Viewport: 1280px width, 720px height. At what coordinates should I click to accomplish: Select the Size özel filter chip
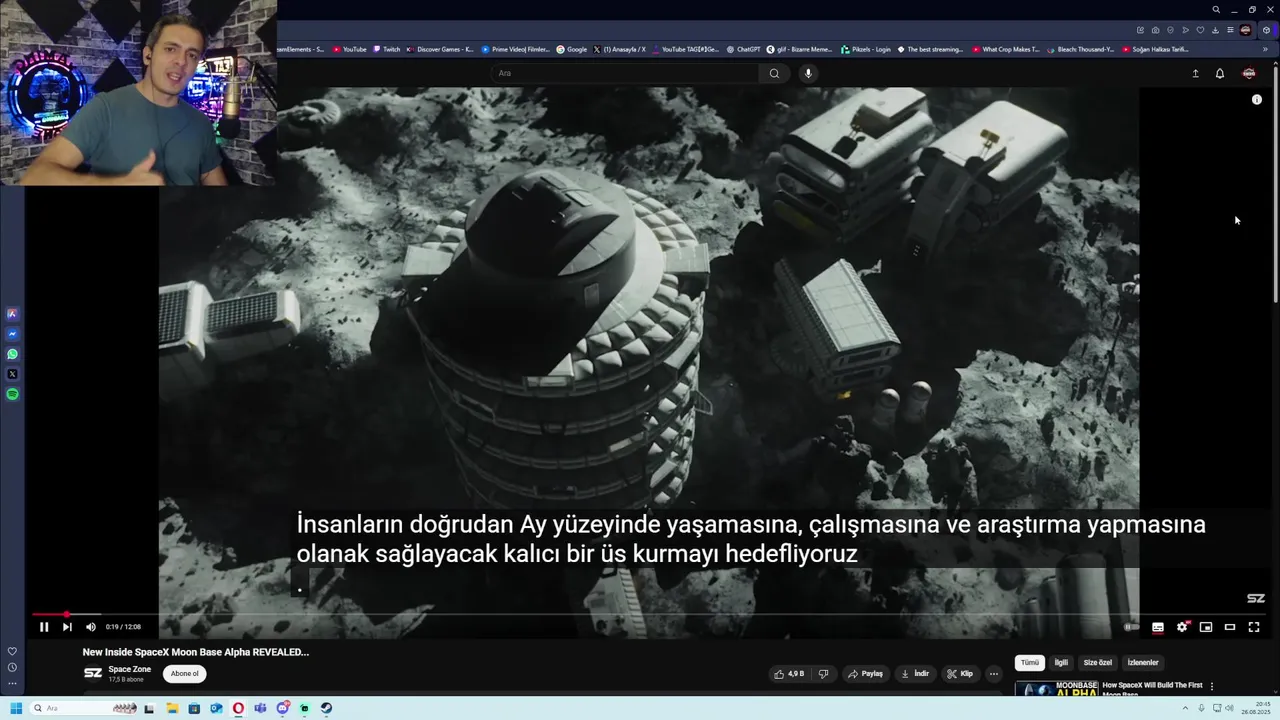click(x=1098, y=663)
